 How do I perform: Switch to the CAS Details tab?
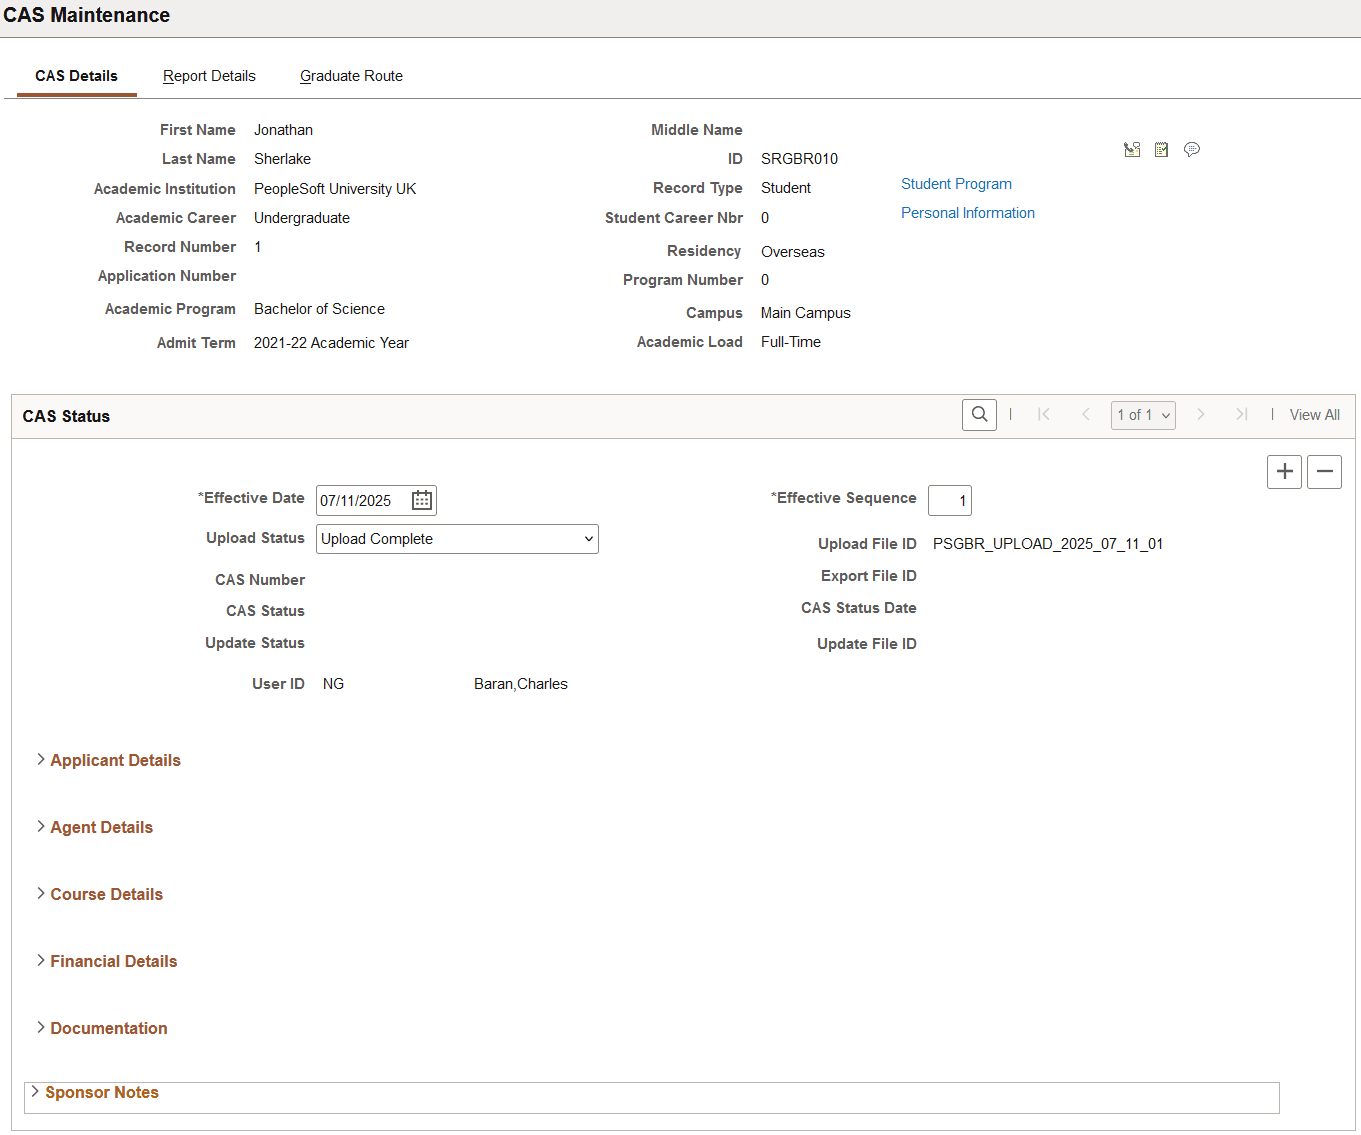(x=77, y=76)
